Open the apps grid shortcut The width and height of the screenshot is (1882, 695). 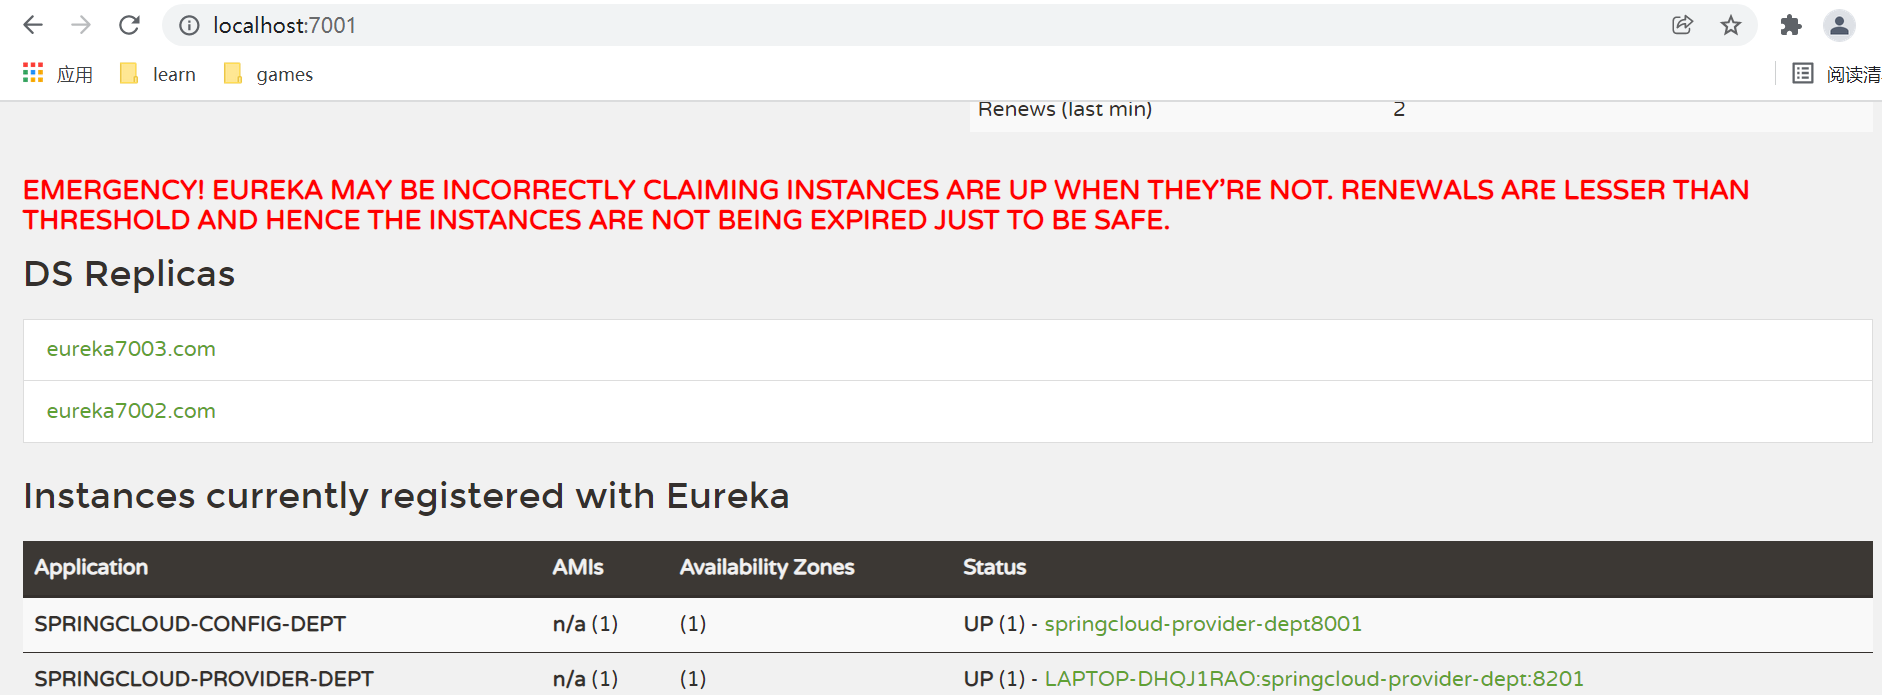click(33, 73)
